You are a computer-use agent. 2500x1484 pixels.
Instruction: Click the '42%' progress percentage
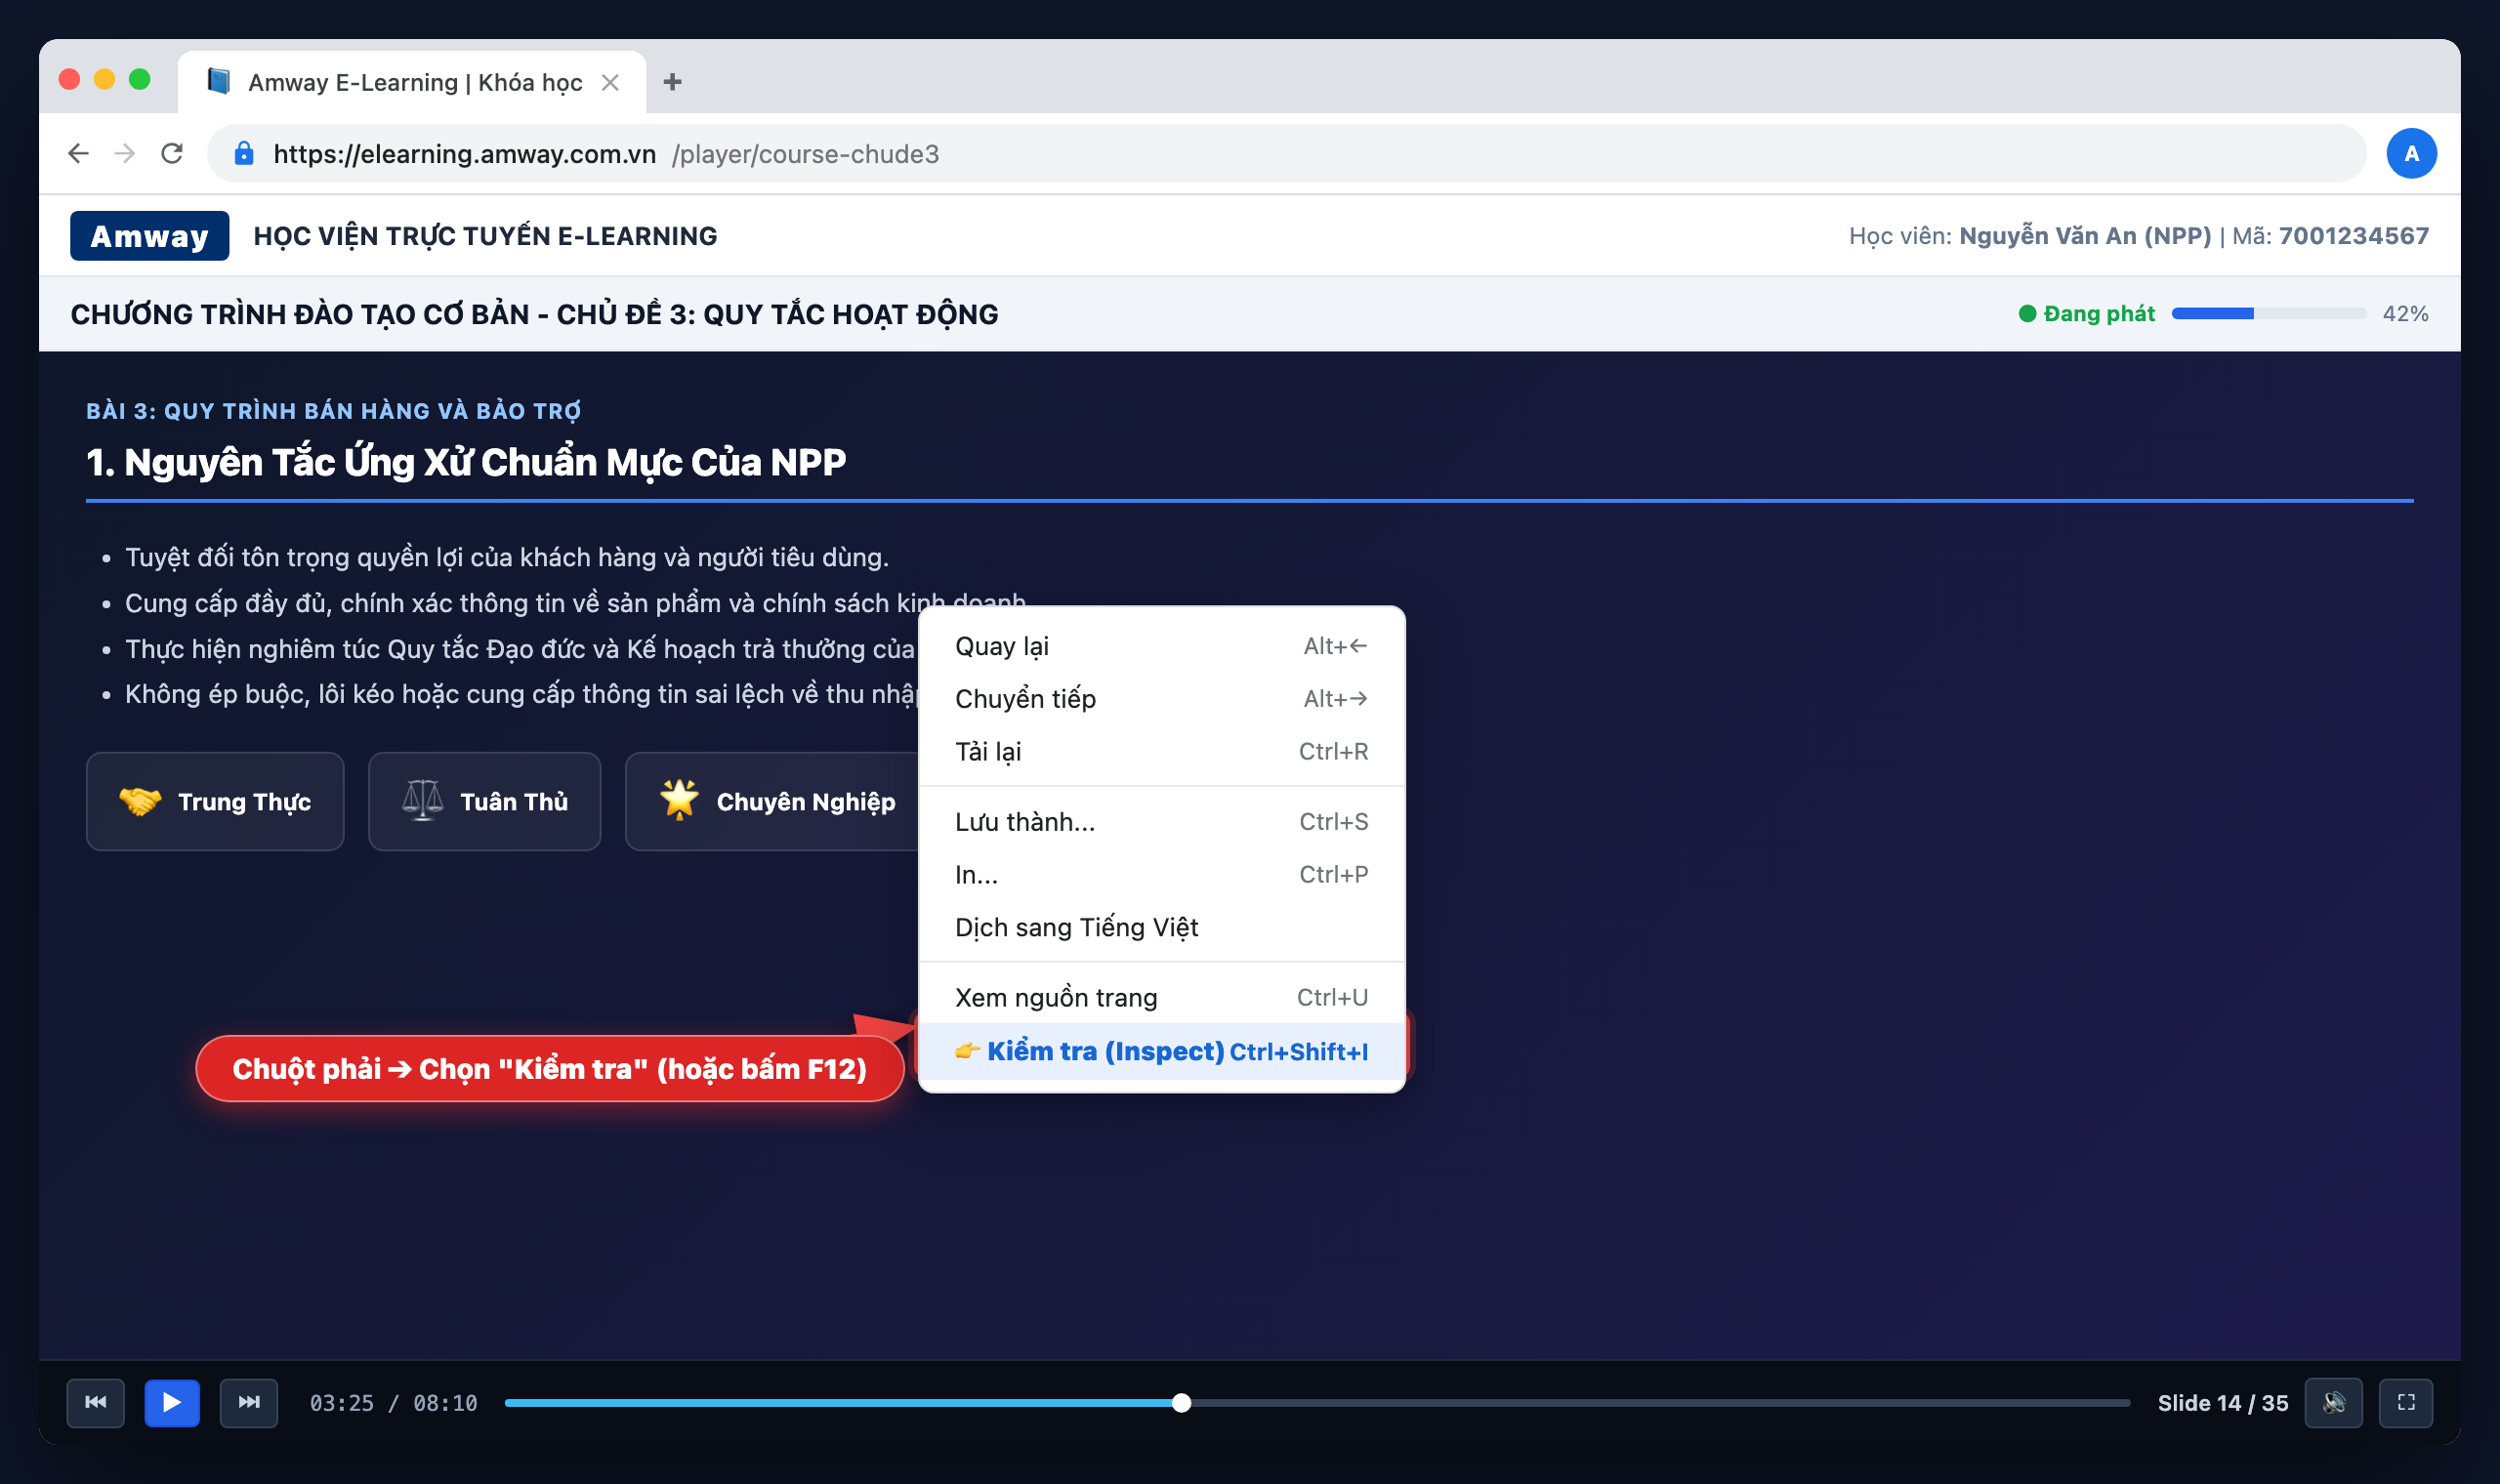point(2405,314)
